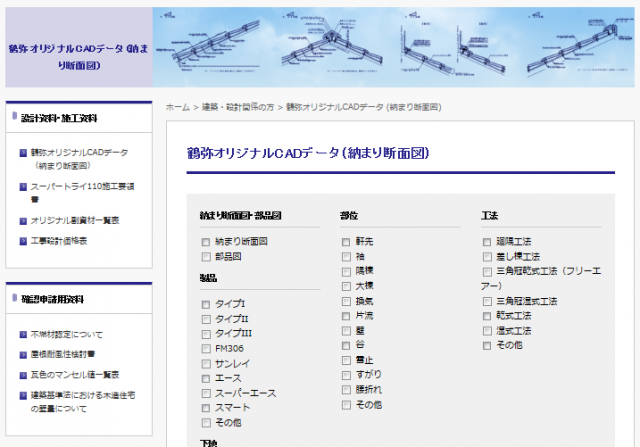Click the page title 鶴弥オリジナルCADデータ(納まり断面図)
This screenshot has width=640, height=447.
(x=308, y=153)
